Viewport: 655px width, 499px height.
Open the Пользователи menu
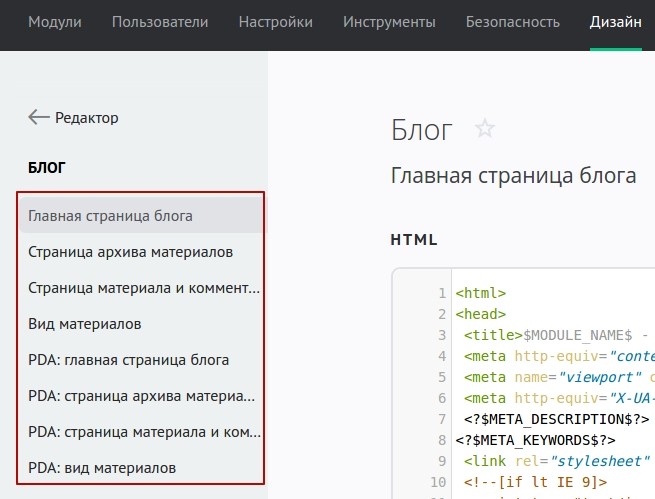point(160,22)
